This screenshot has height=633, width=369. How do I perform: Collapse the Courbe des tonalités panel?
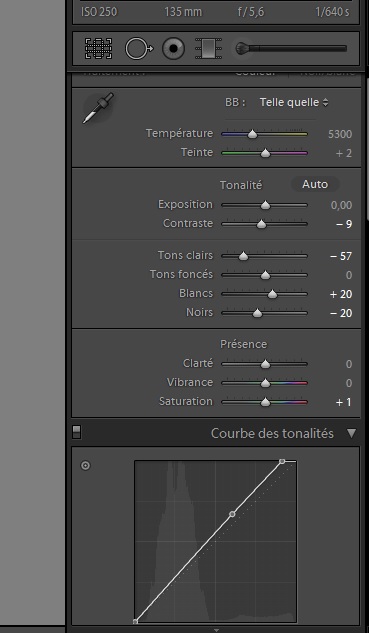[352, 433]
